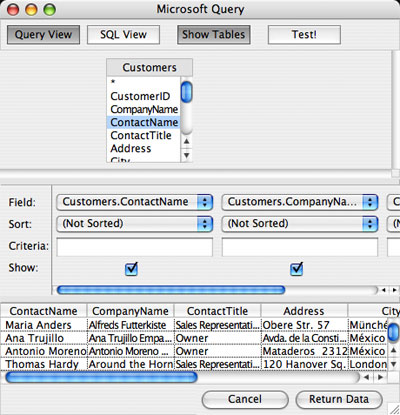
Task: Click results table scroll down arrow
Action: [x=394, y=364]
